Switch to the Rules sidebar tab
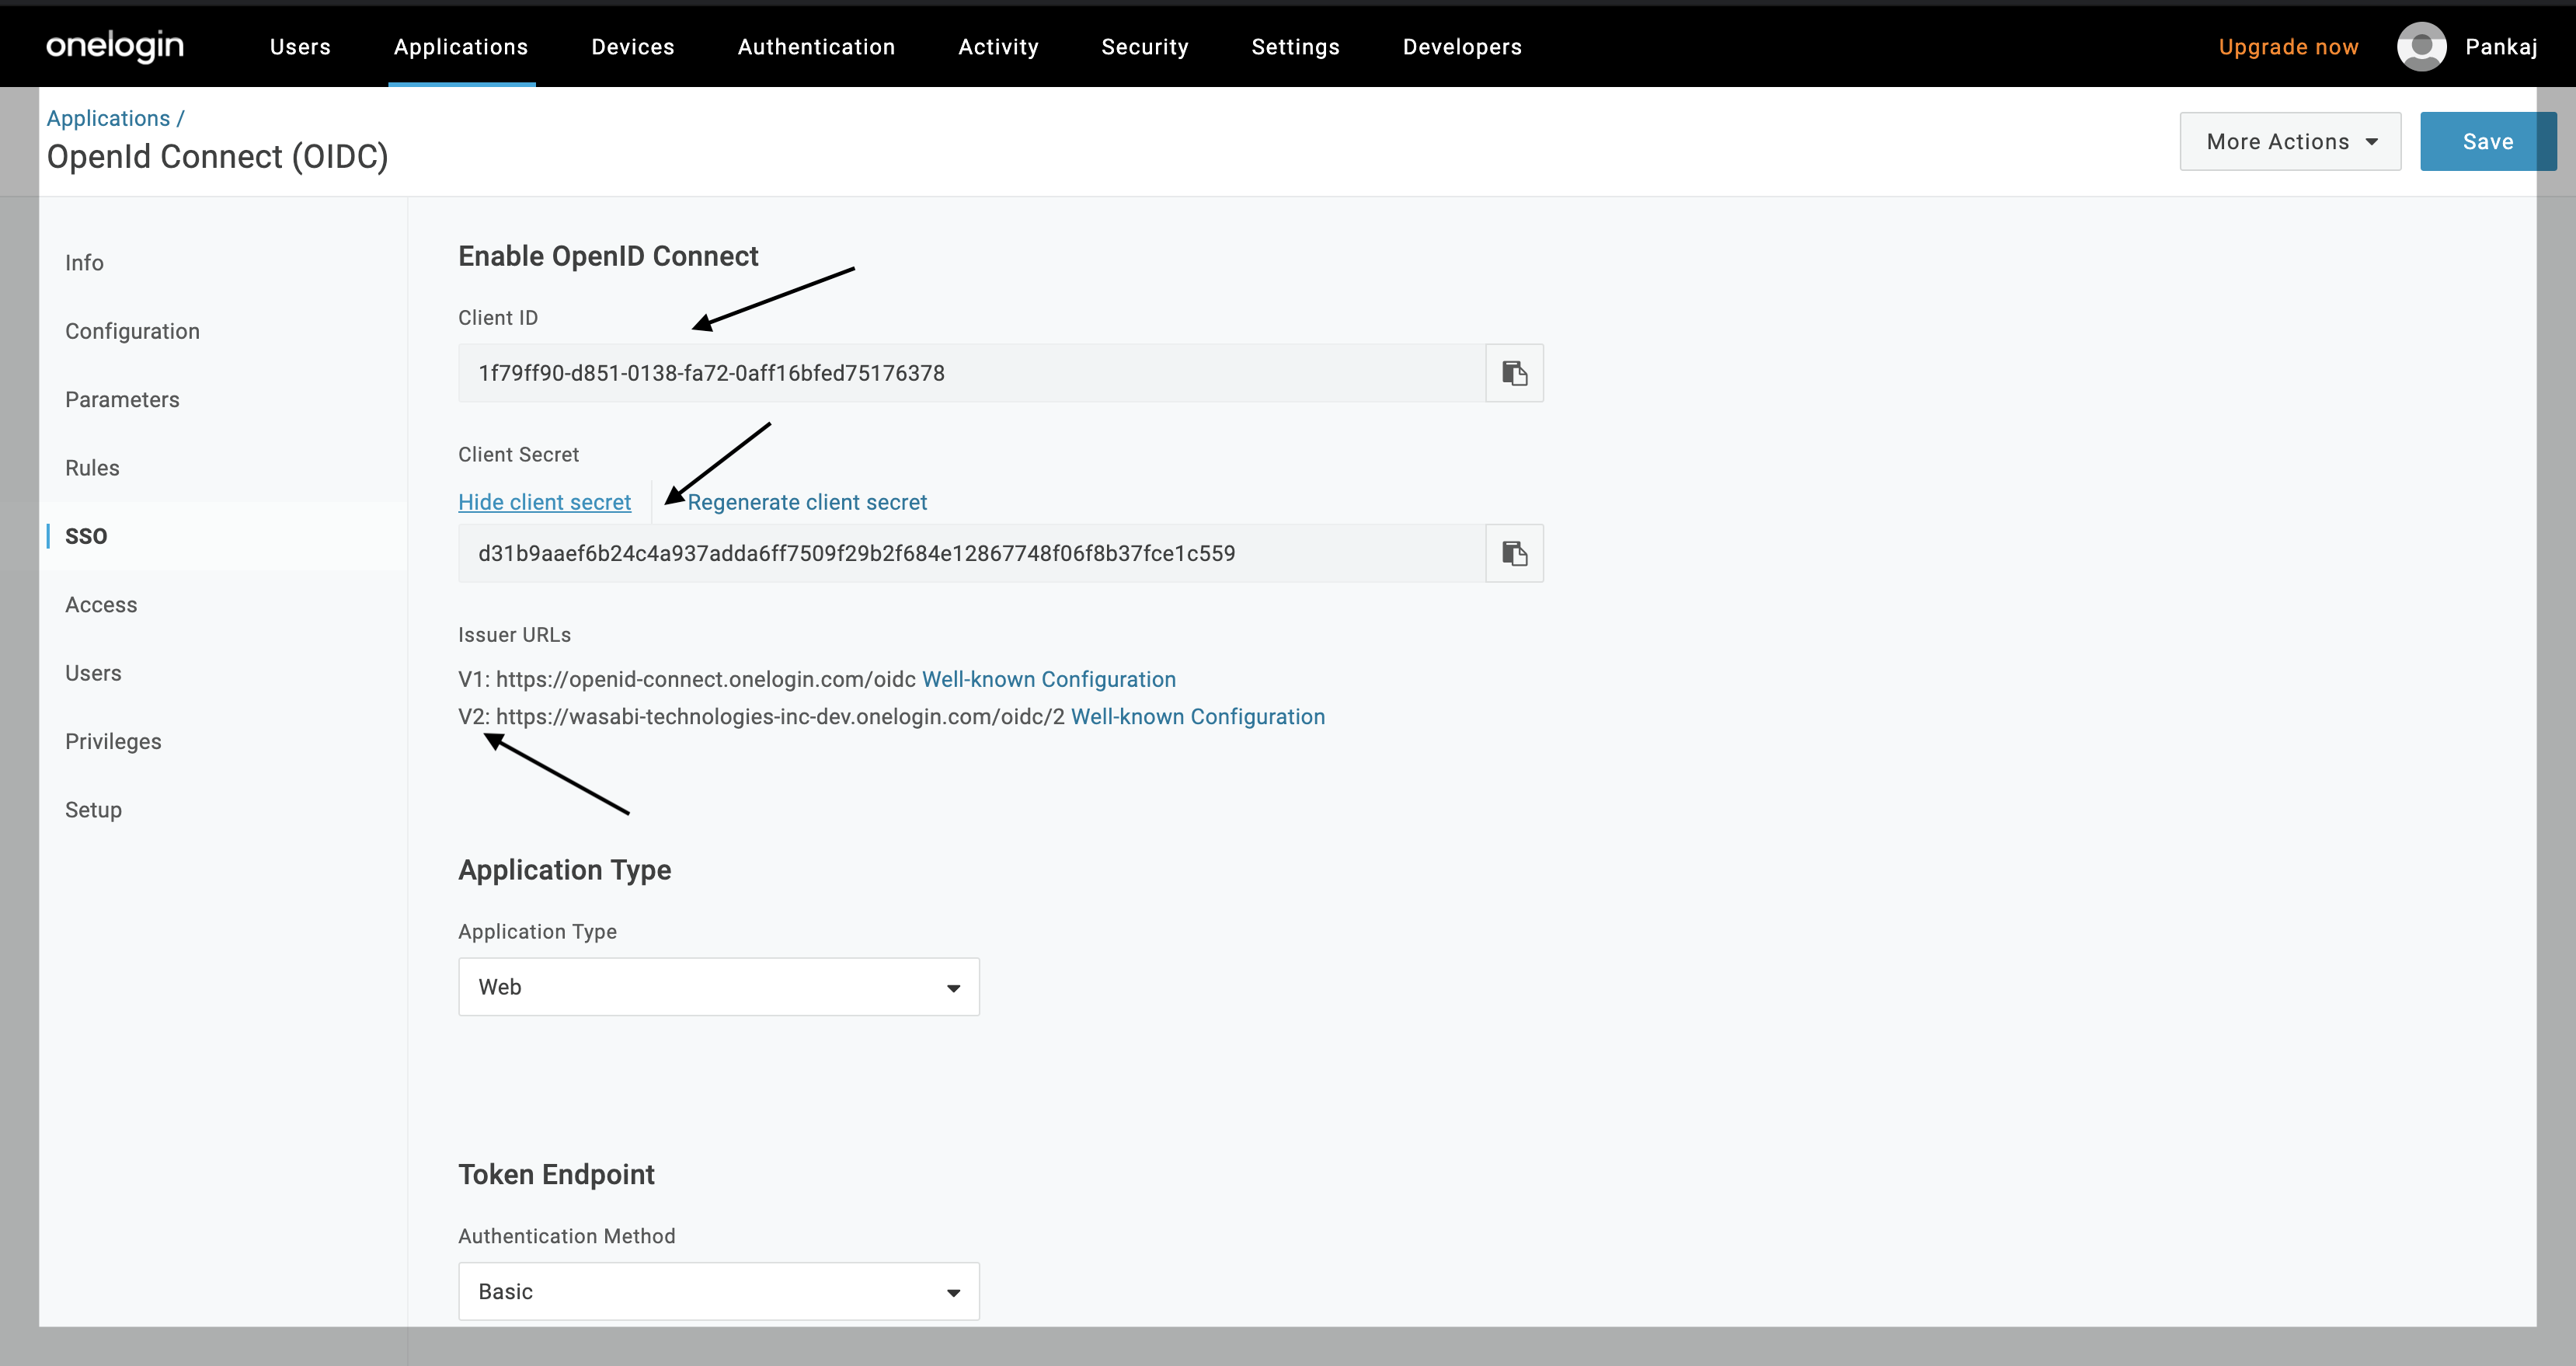Image resolution: width=2576 pixels, height=1366 pixels. coord(92,468)
